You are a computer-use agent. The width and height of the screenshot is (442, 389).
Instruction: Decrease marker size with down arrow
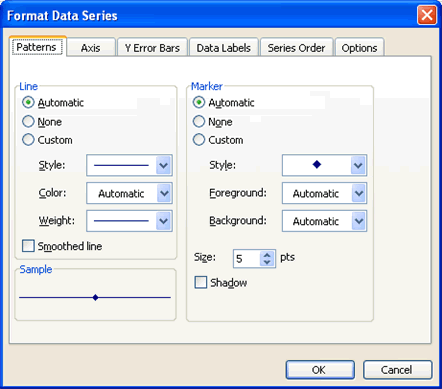pyautogui.click(x=267, y=262)
